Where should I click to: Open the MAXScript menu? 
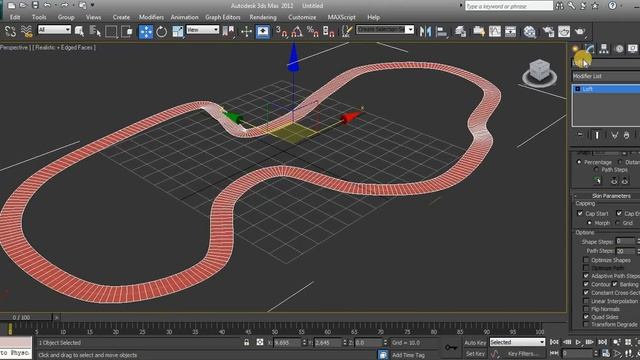tap(341, 17)
